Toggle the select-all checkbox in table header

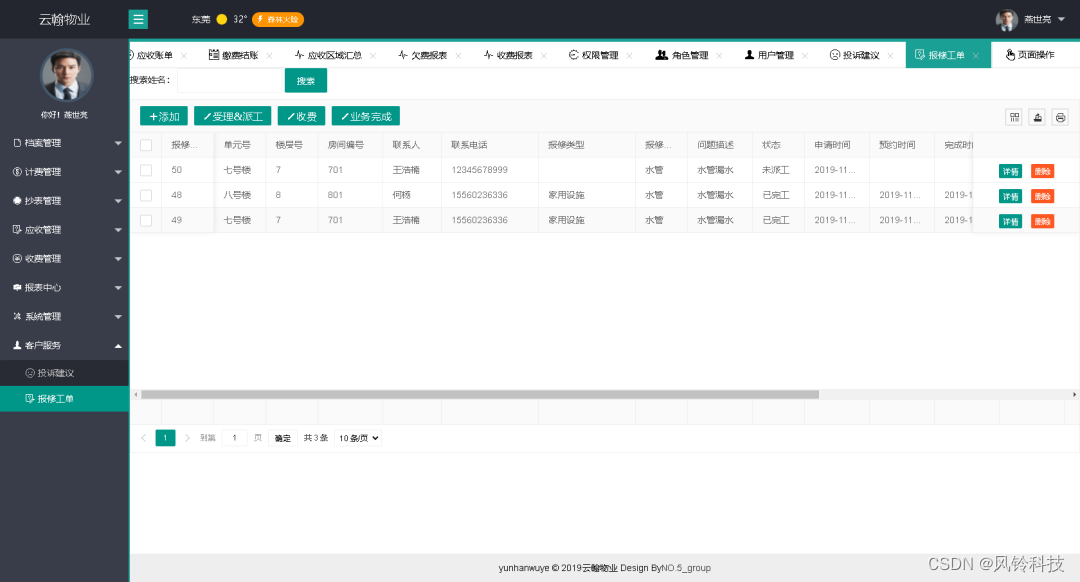[146, 145]
